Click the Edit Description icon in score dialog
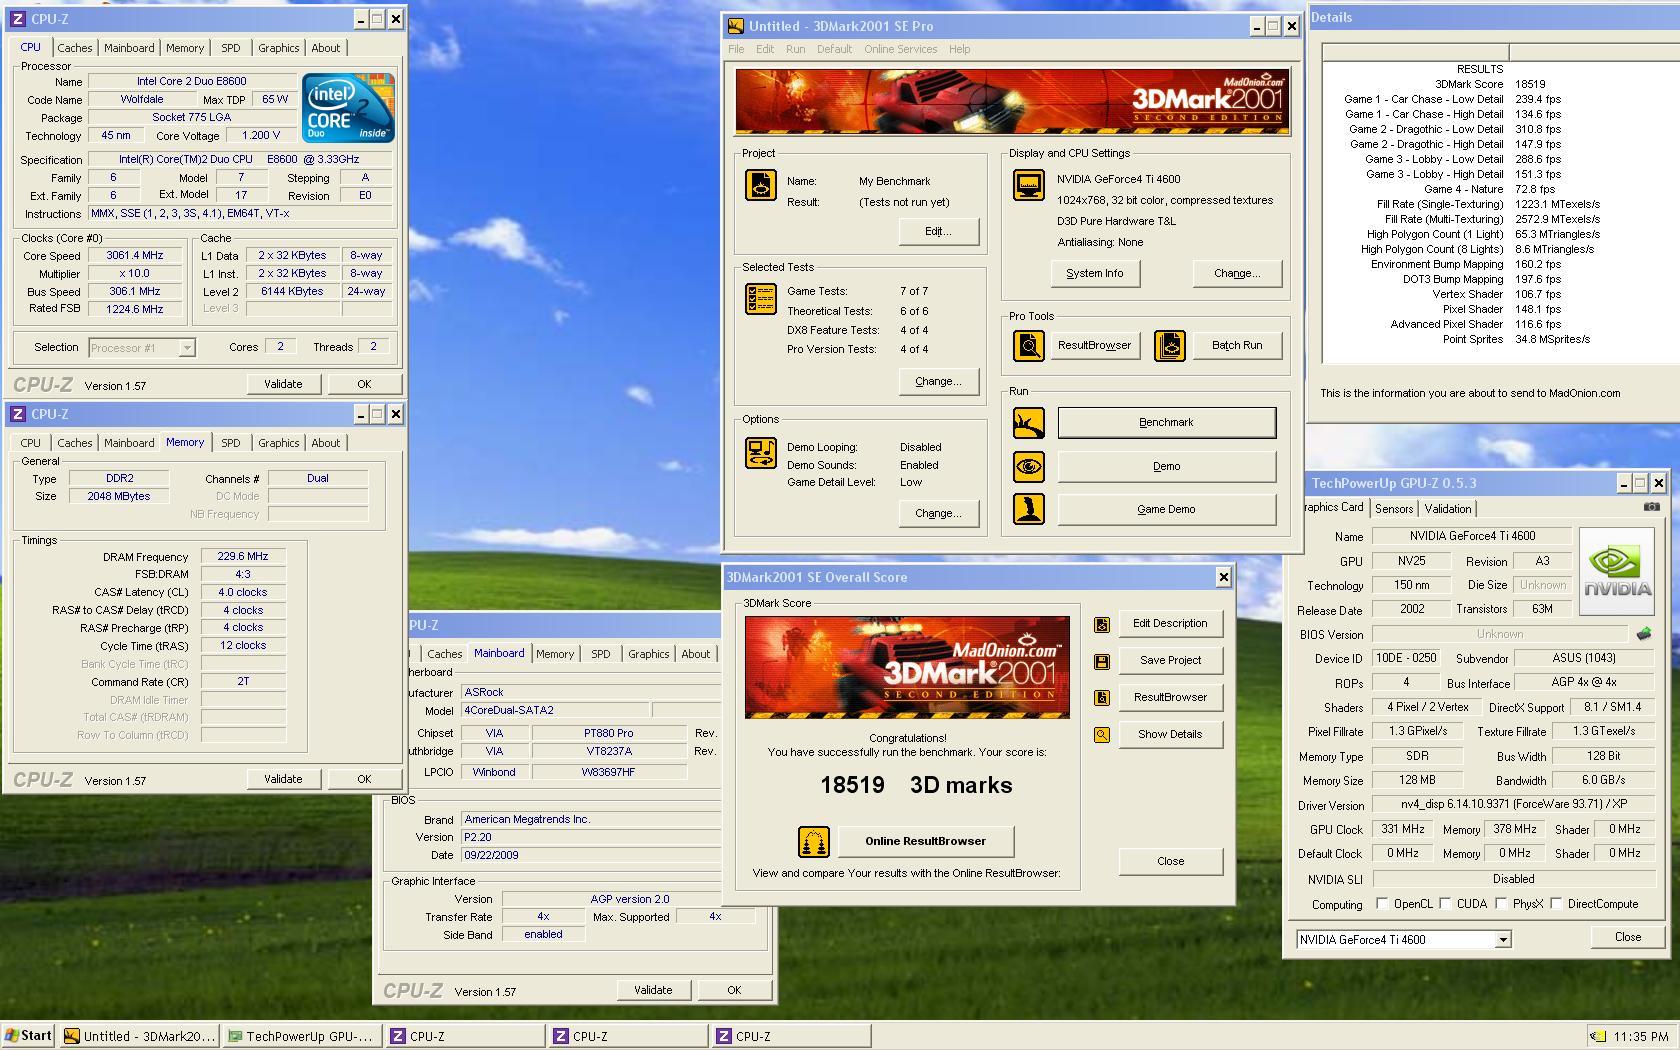 pos(1101,624)
